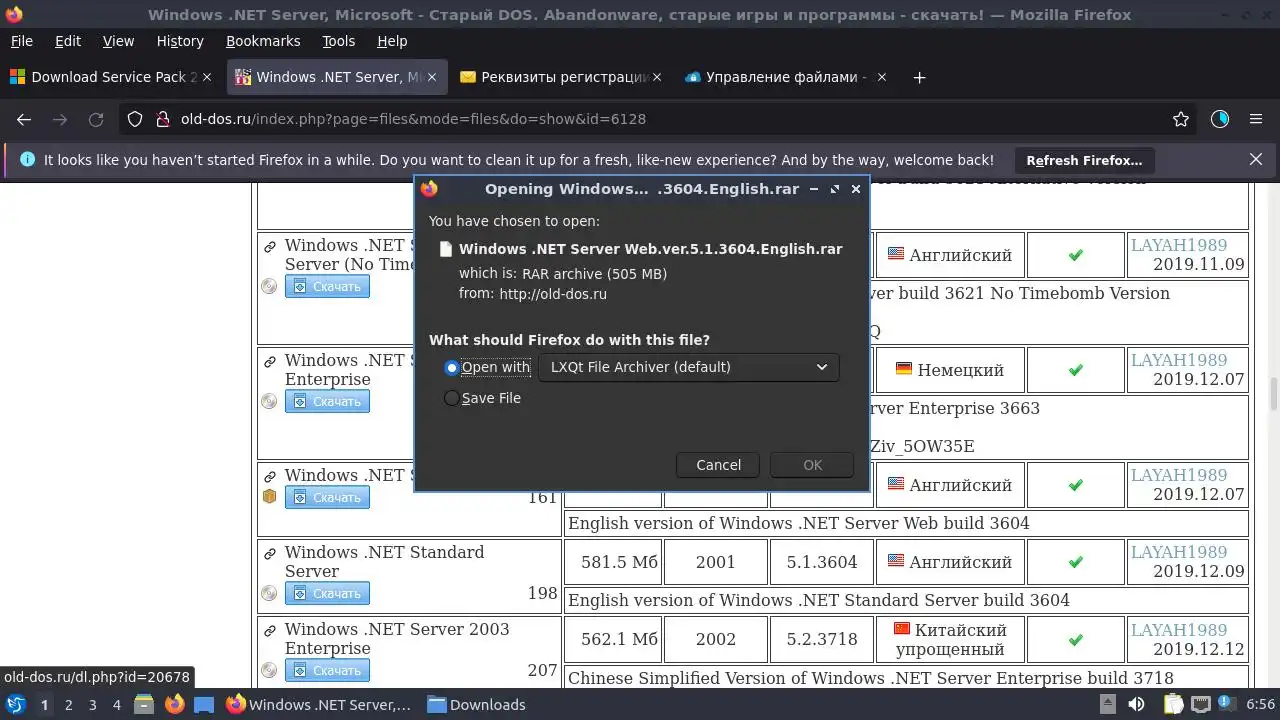The width and height of the screenshot is (1280, 720).
Task: Click the 581.5 Мб size cell
Action: (612, 562)
